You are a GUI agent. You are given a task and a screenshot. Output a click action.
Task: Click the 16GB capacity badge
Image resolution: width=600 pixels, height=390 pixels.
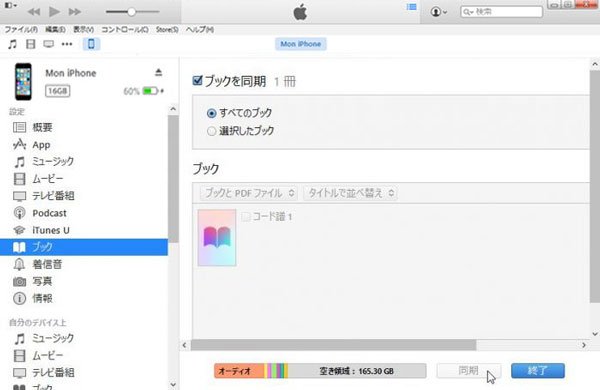pyautogui.click(x=57, y=91)
